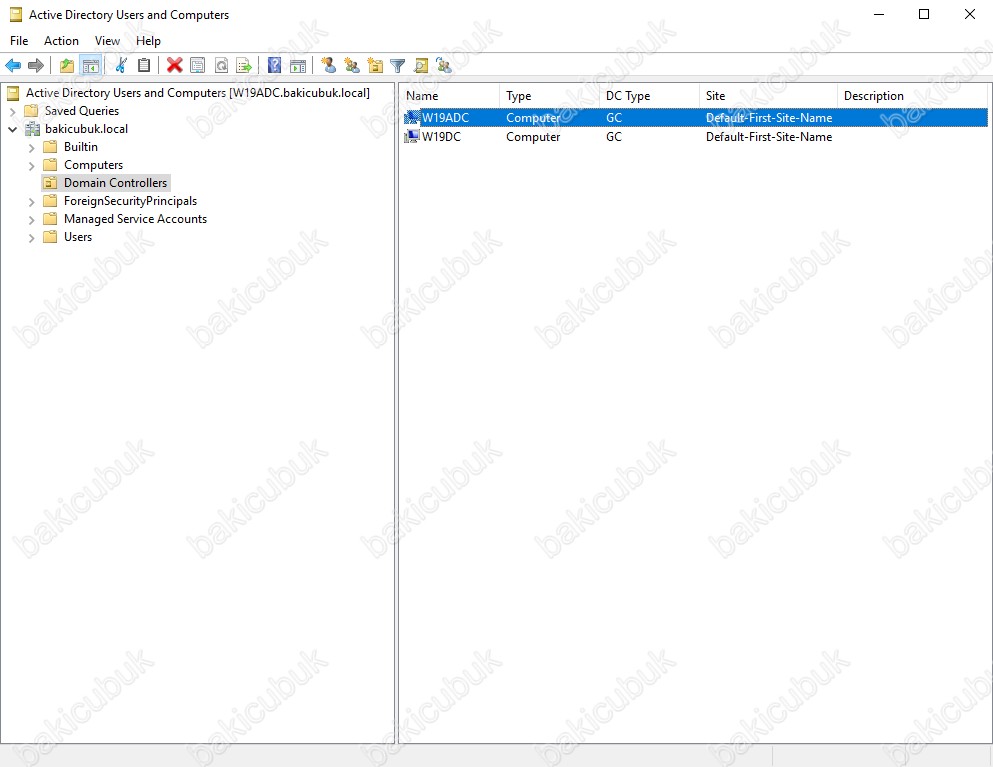This screenshot has height=767, width=993.
Task: Select the Builtin folder
Action: pyautogui.click(x=80, y=147)
